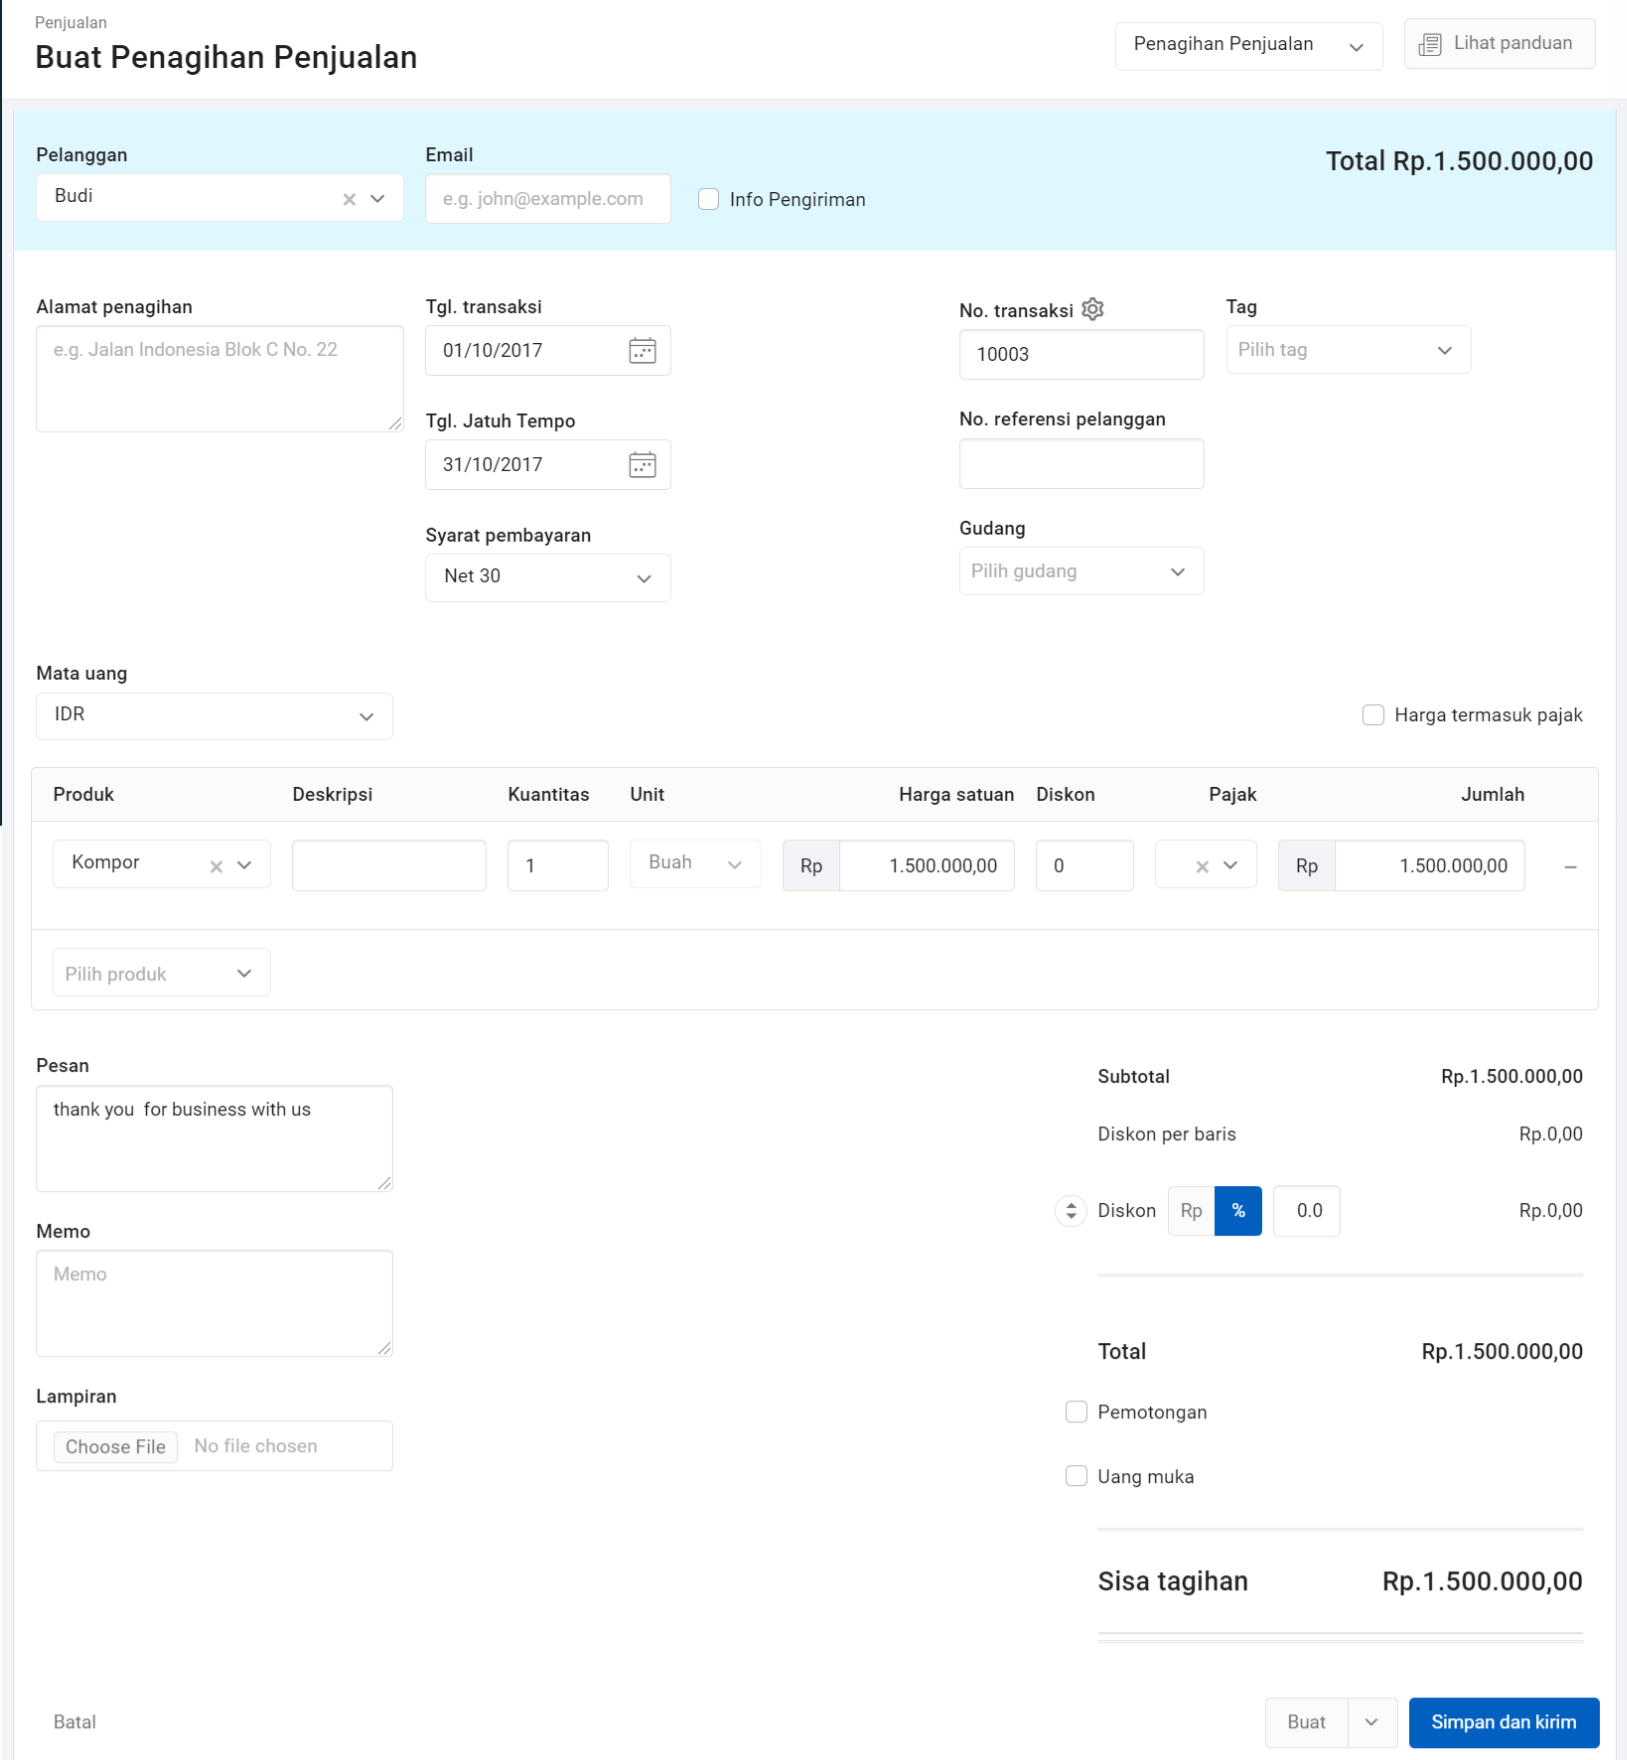This screenshot has height=1760, width=1627.
Task: Remove the Kompor line item with minus icon
Action: tap(1570, 867)
